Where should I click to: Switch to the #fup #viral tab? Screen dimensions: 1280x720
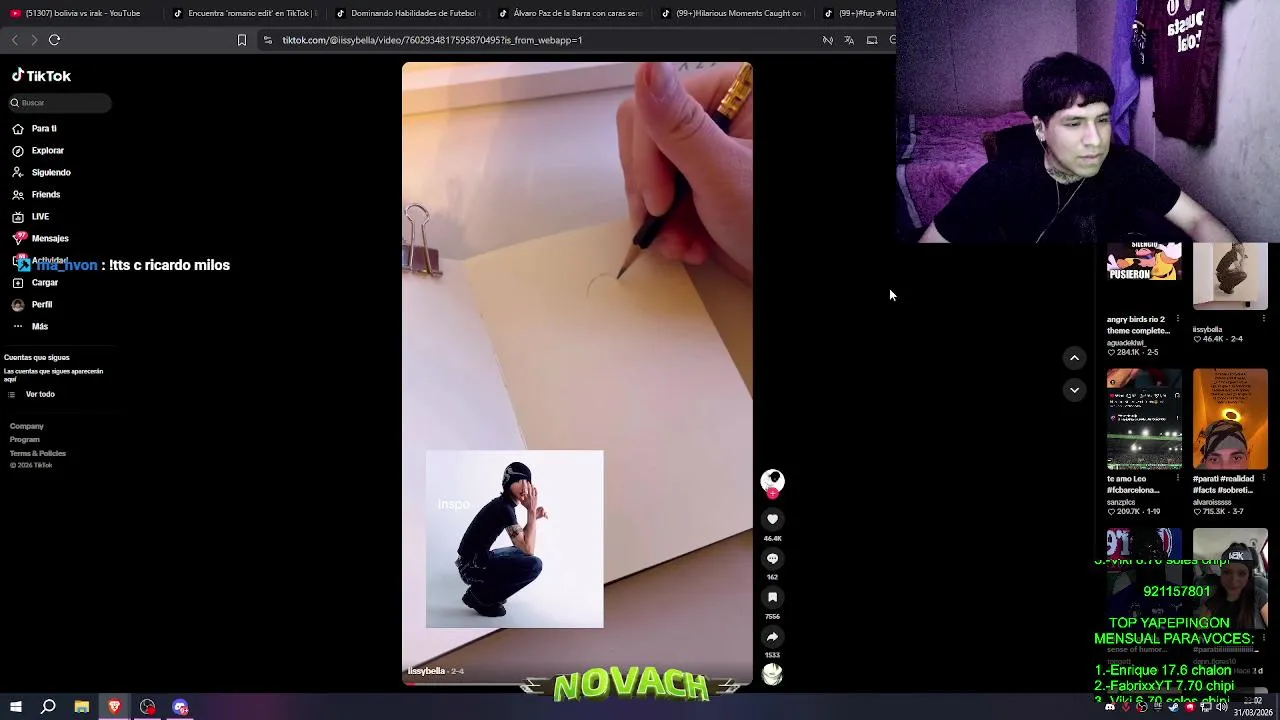[860, 13]
